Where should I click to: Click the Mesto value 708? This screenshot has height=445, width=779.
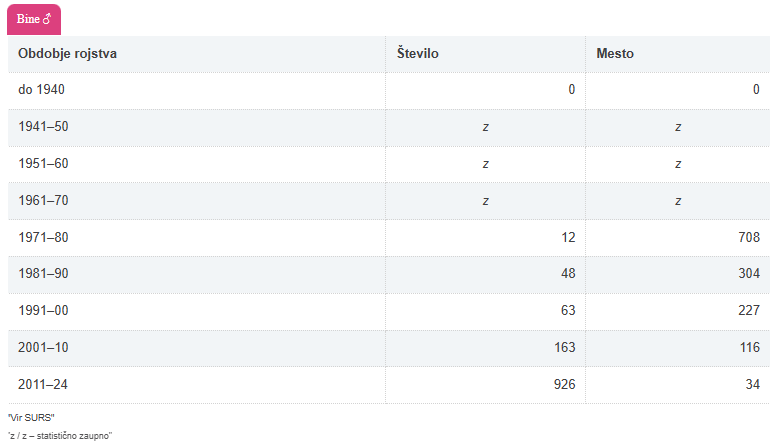tap(749, 237)
